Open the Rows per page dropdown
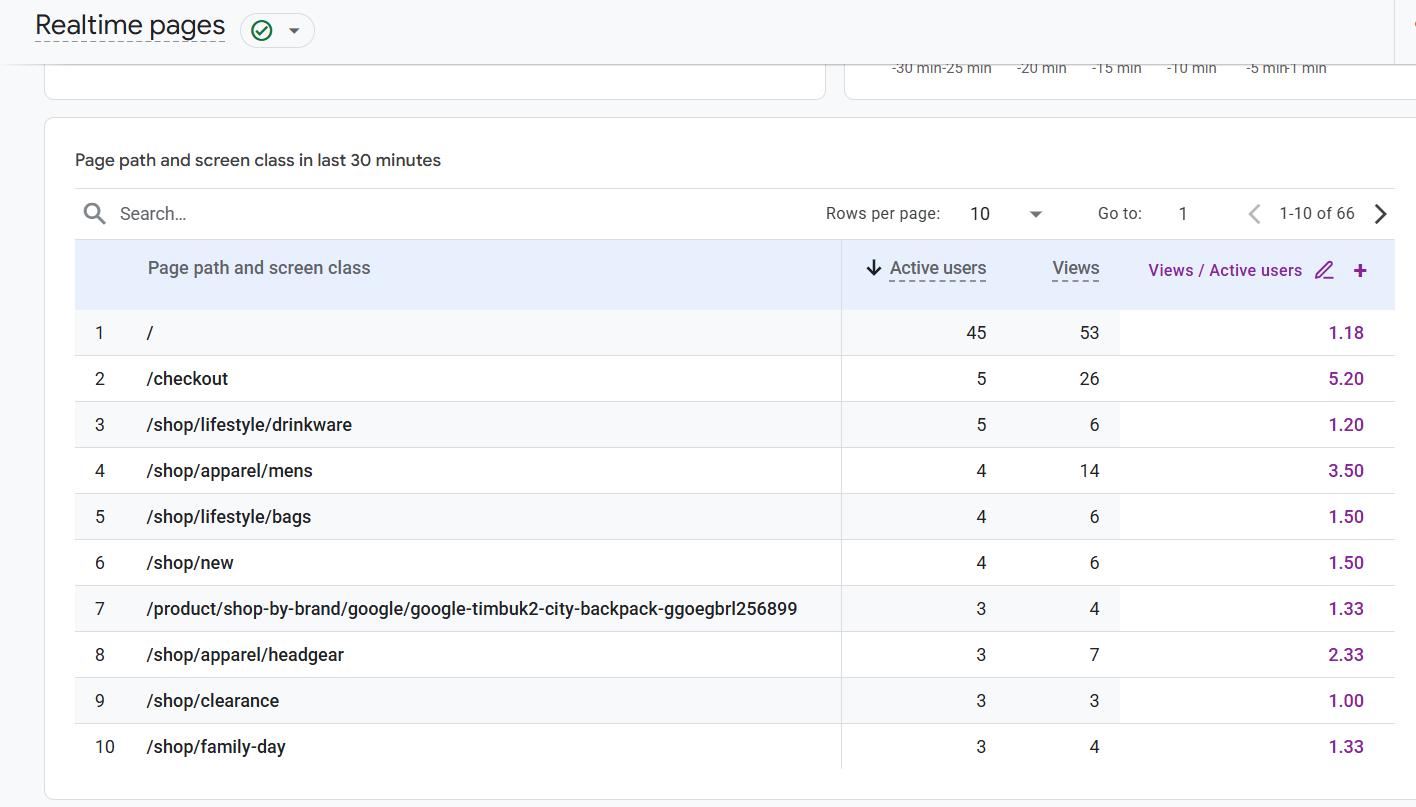1416x807 pixels. coord(1007,214)
